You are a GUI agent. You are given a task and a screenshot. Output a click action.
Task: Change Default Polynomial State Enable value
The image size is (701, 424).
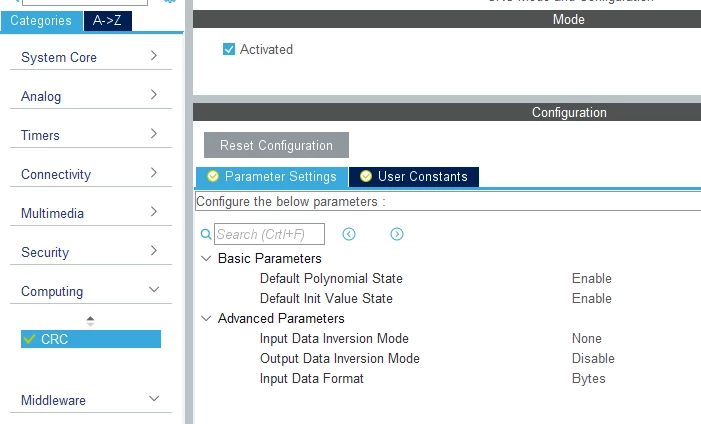[x=591, y=278]
